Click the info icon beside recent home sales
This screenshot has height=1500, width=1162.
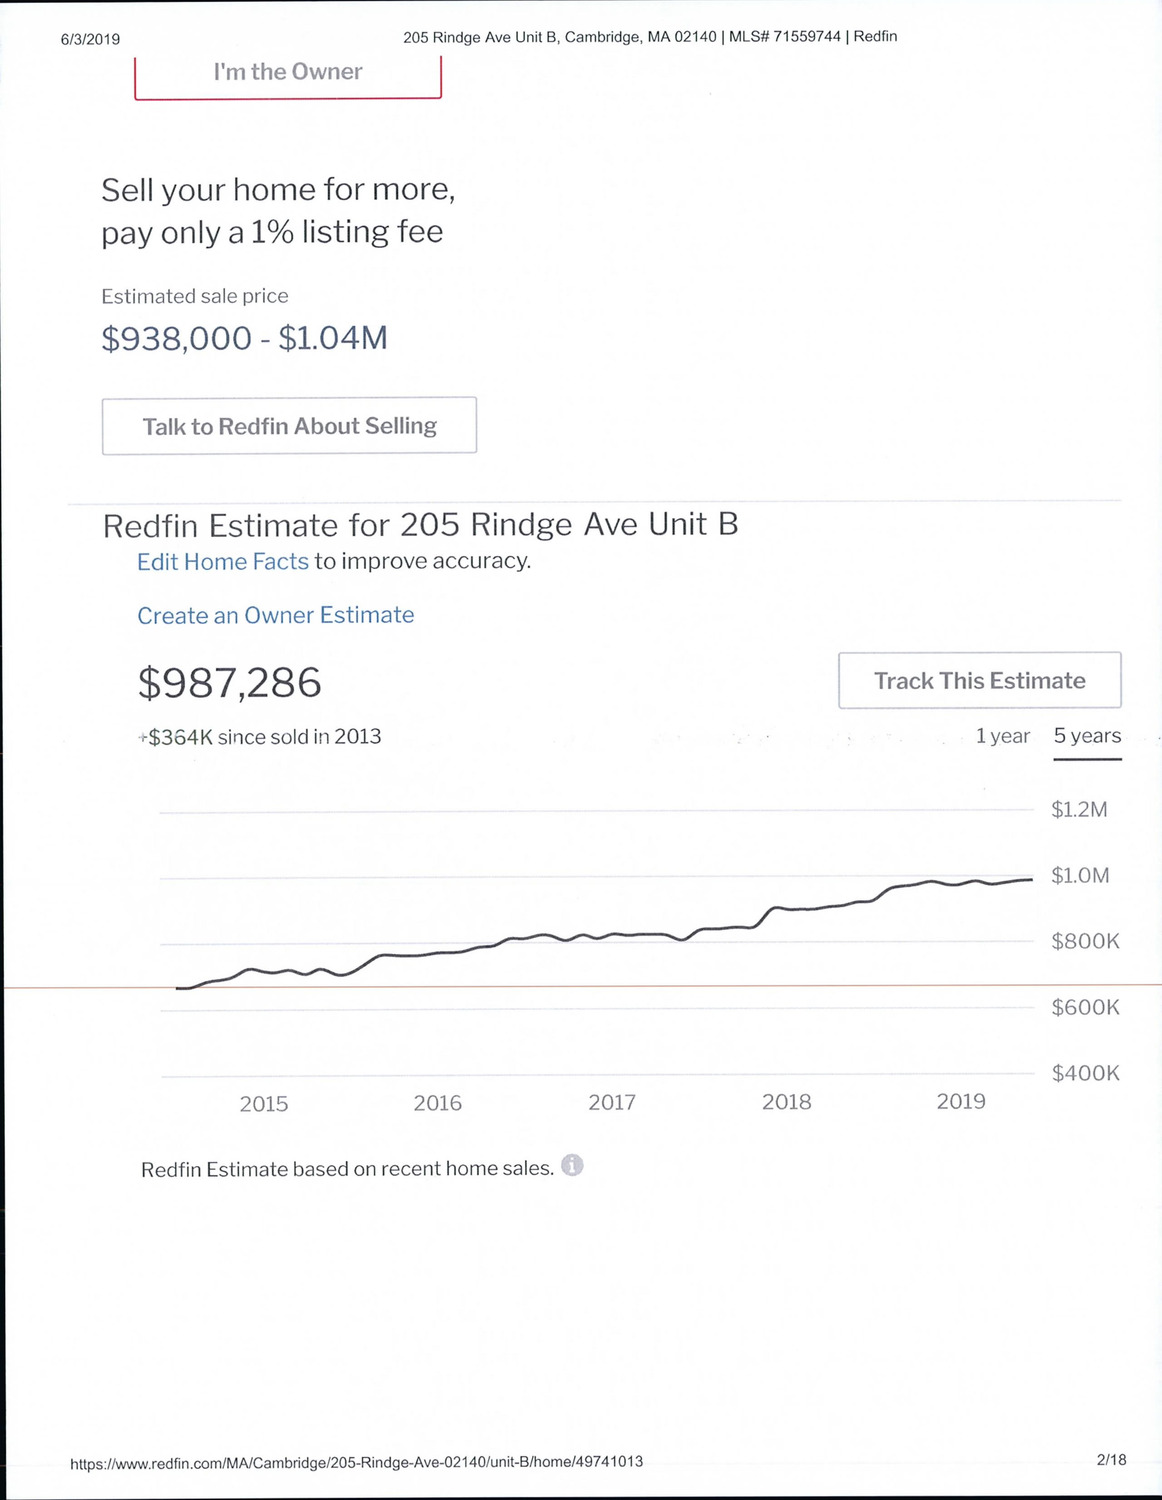point(572,1166)
